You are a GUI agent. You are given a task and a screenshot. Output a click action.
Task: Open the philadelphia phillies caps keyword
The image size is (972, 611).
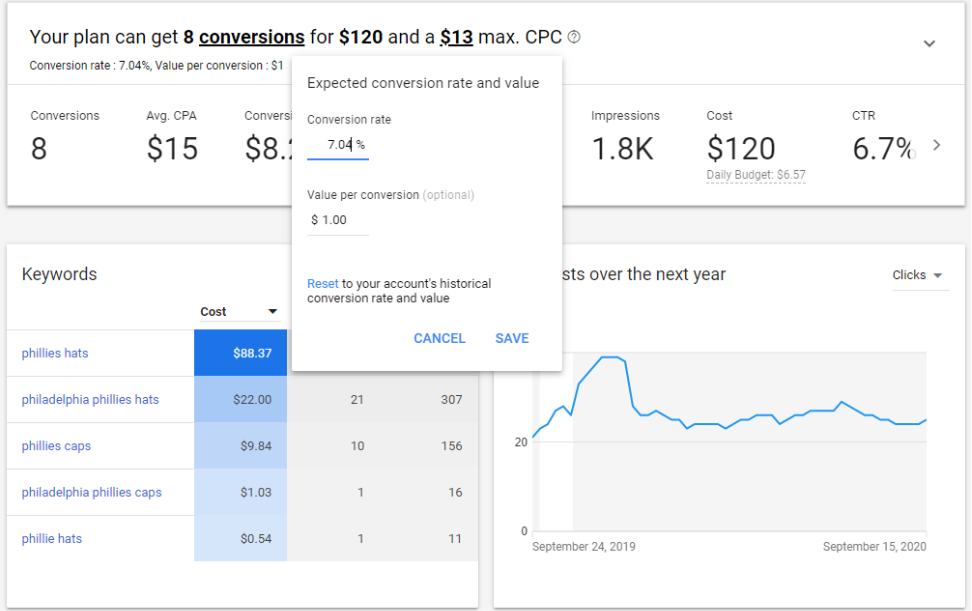tap(91, 492)
